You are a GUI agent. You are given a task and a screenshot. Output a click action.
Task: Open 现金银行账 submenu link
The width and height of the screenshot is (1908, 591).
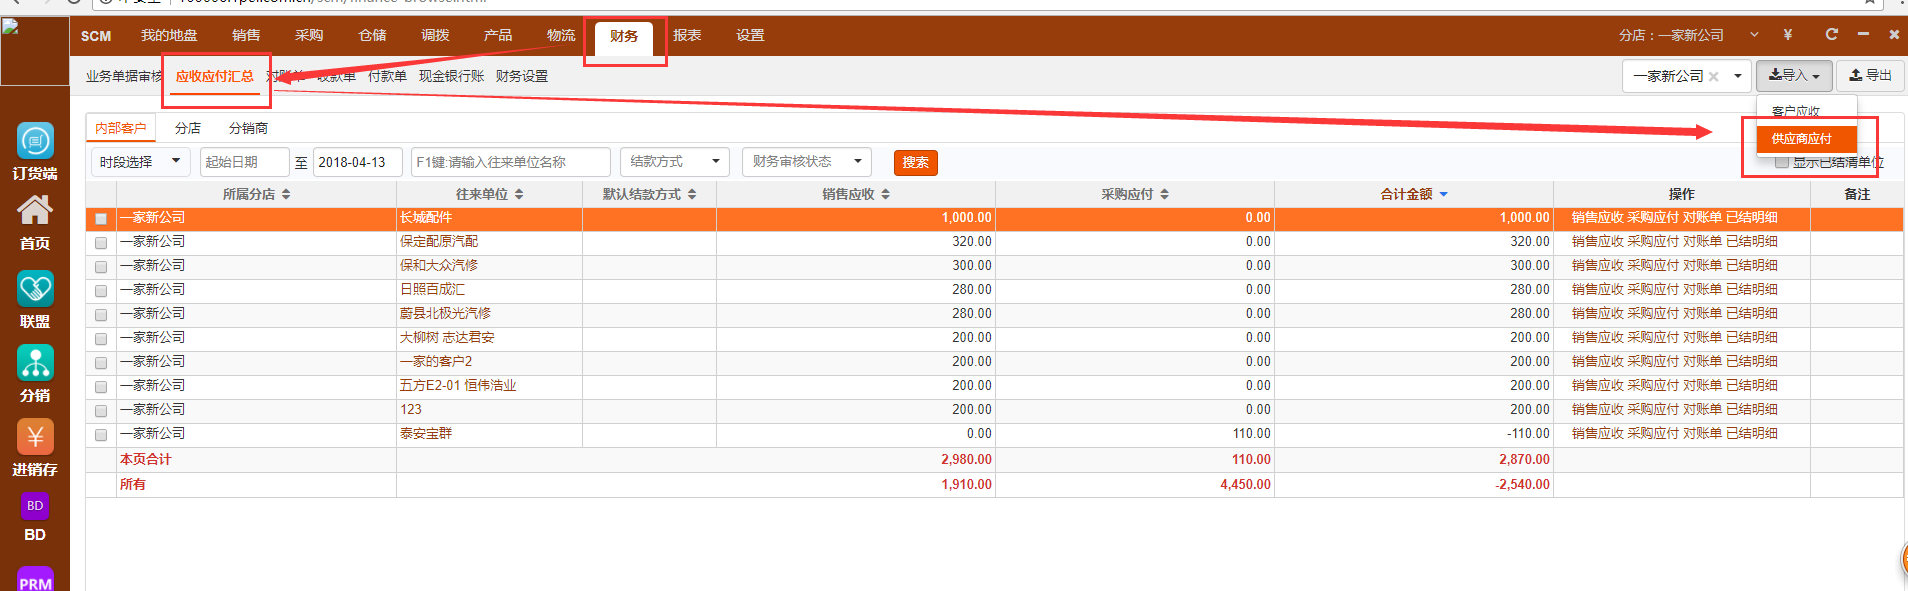pyautogui.click(x=451, y=76)
